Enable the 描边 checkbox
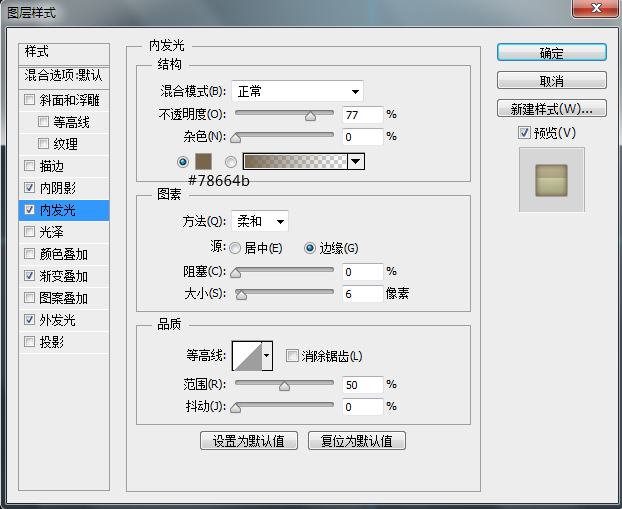This screenshot has width=622, height=509. tap(29, 165)
